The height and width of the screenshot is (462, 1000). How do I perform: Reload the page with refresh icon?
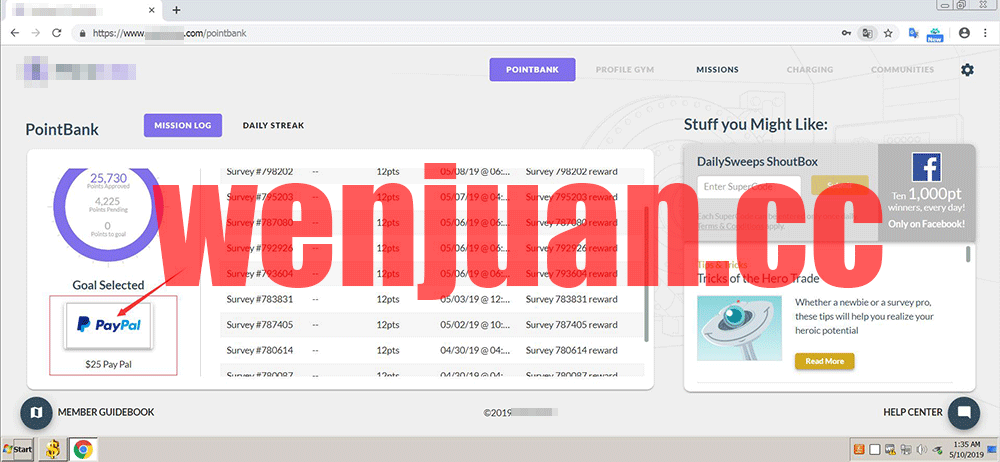point(56,33)
